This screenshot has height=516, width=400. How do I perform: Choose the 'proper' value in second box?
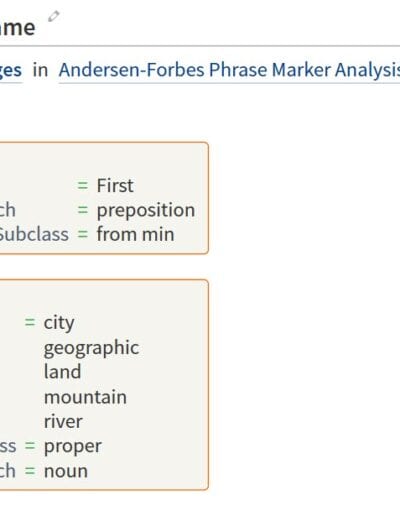[73, 447]
